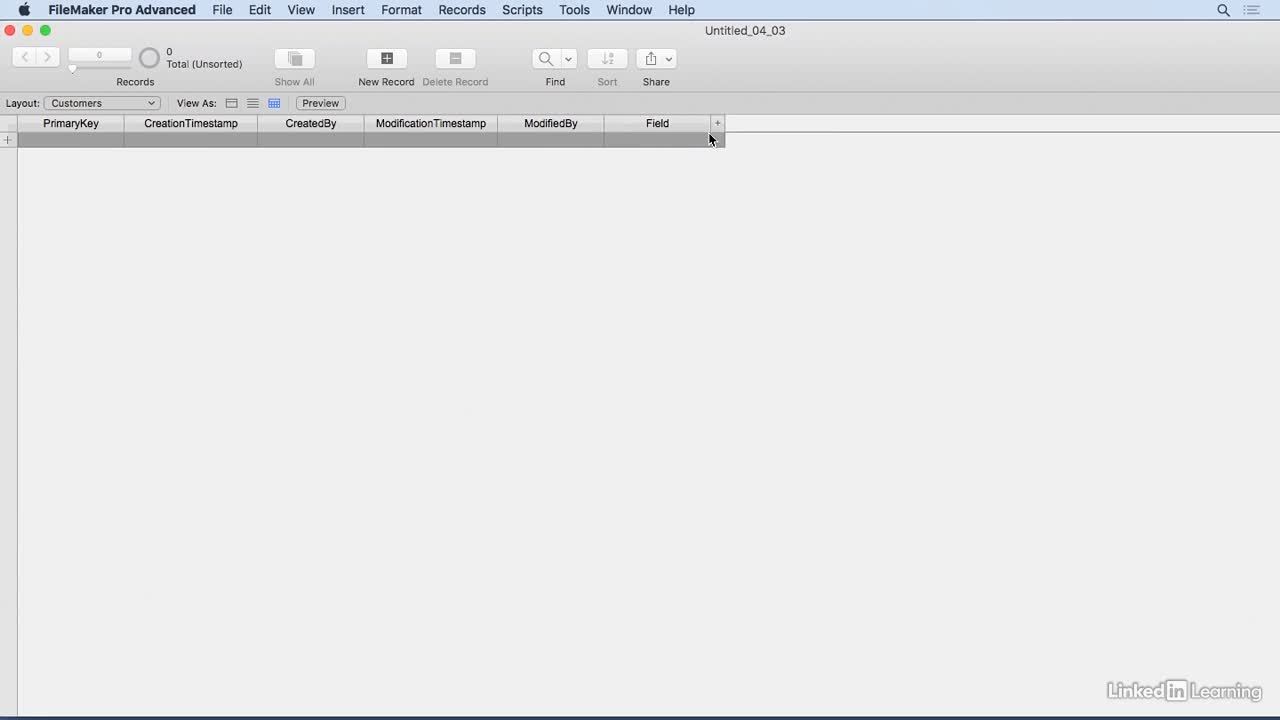The image size is (1280, 720).
Task: Open the Scripts menu
Action: pos(522,10)
